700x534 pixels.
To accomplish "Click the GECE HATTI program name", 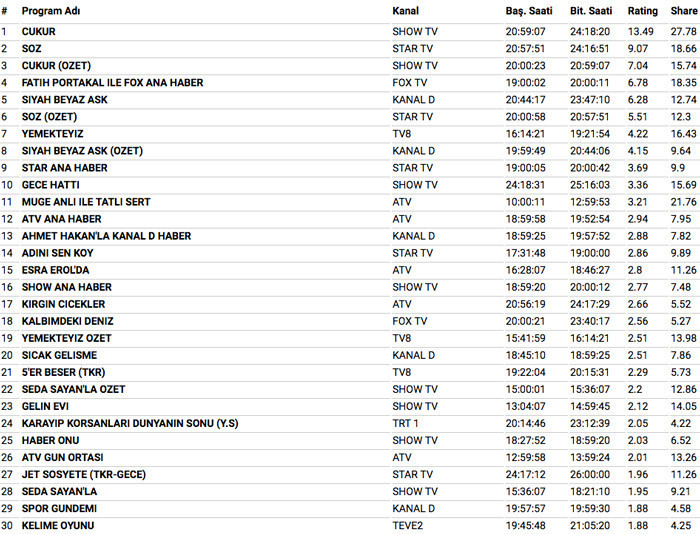I will [x=51, y=185].
